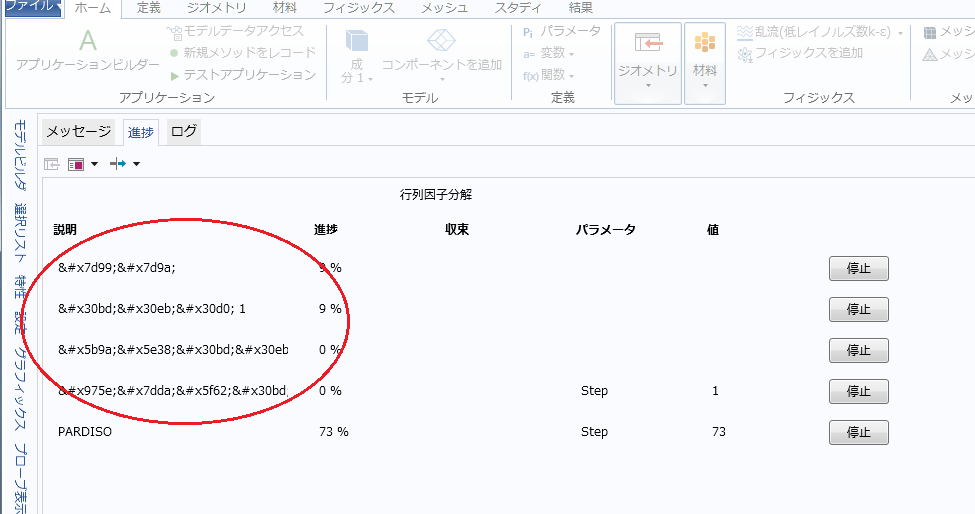Image resolution: width=975 pixels, height=514 pixels.
Task: Click Test Application (テストアプリケーション) play icon
Action: click(175, 75)
